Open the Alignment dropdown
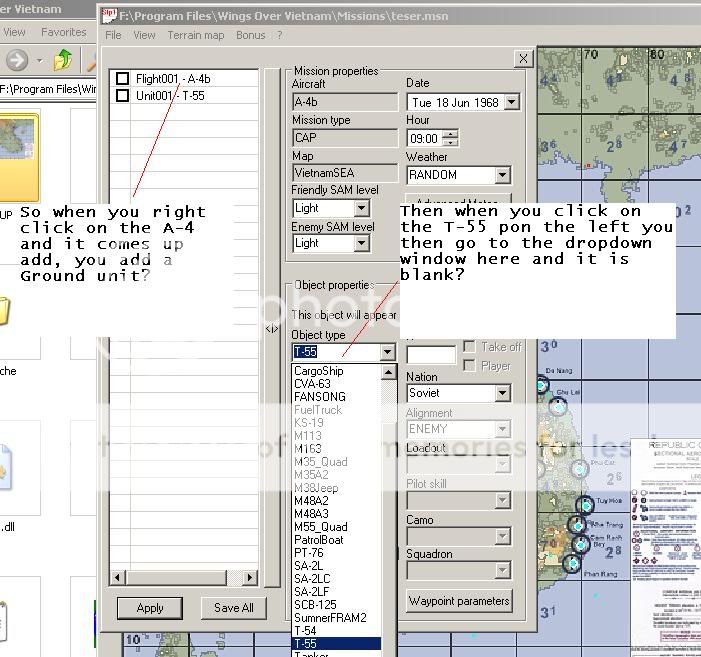This screenshot has height=657, width=701. coord(503,429)
